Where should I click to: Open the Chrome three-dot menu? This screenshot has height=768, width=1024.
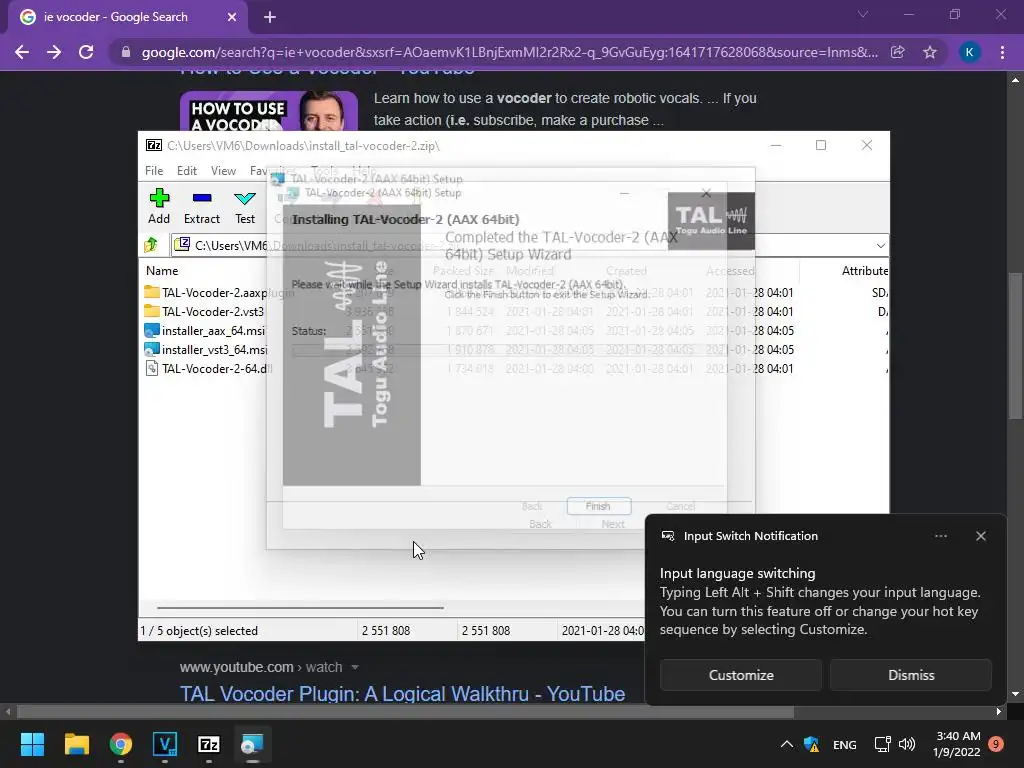[1002, 52]
